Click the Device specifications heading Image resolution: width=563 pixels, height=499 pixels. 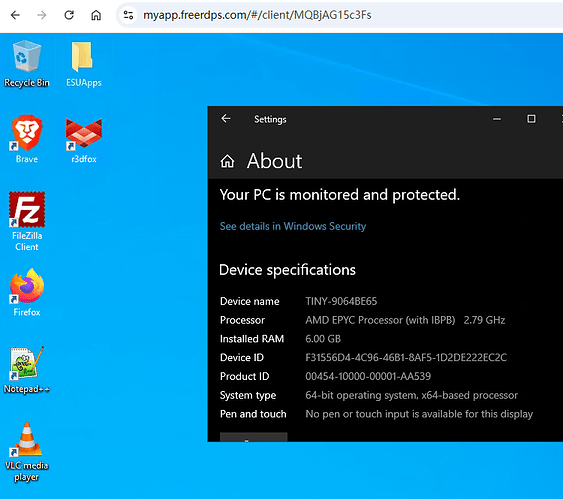[x=287, y=270]
